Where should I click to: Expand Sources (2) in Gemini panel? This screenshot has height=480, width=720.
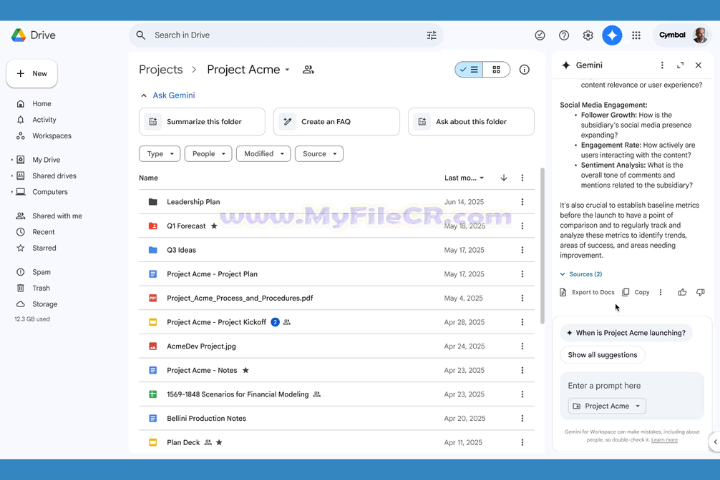click(581, 274)
